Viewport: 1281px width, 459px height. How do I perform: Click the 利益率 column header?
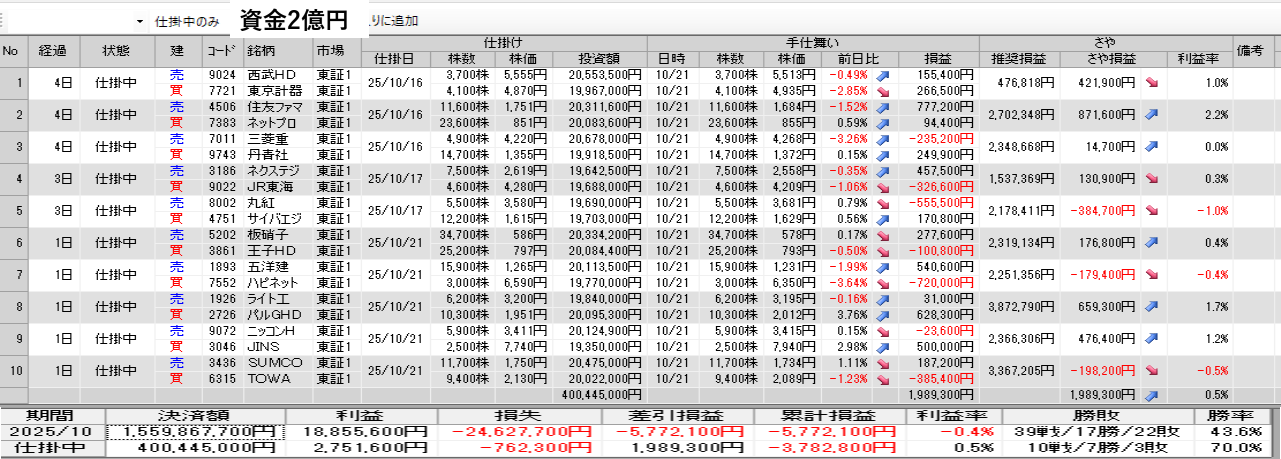(1199, 58)
